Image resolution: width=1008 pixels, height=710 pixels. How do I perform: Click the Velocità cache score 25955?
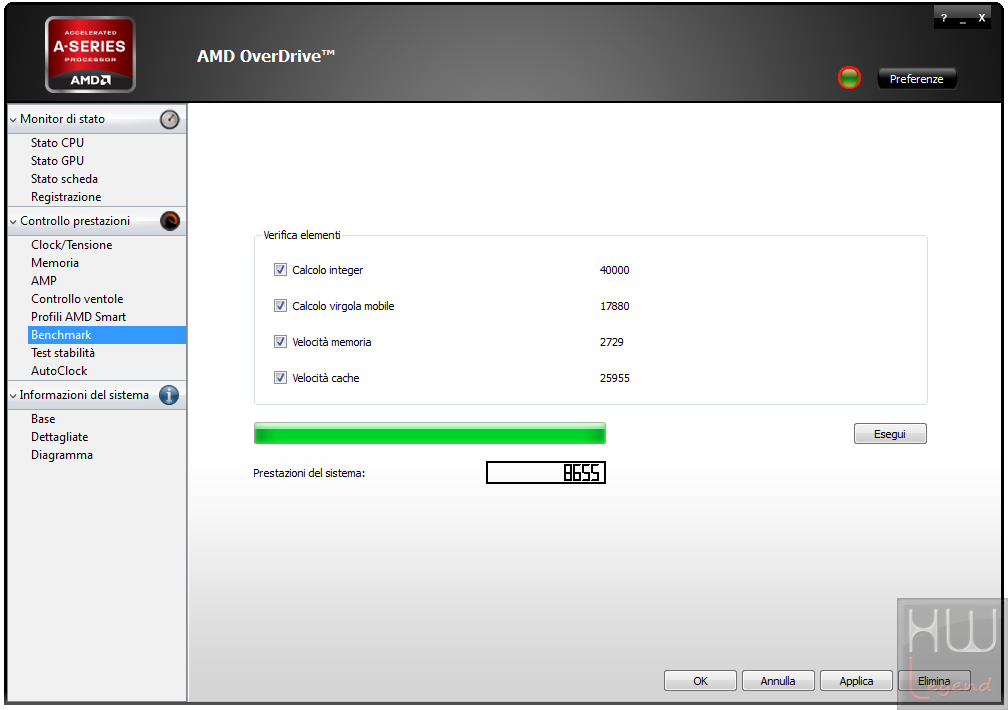coord(615,378)
